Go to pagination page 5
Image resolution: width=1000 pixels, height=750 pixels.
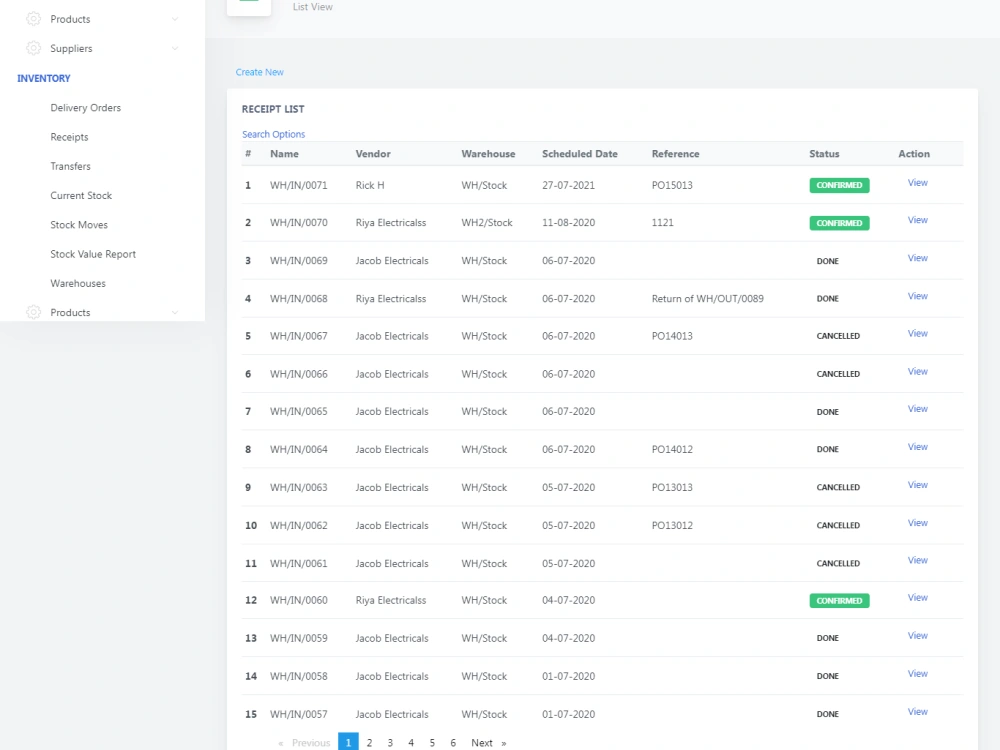432,743
